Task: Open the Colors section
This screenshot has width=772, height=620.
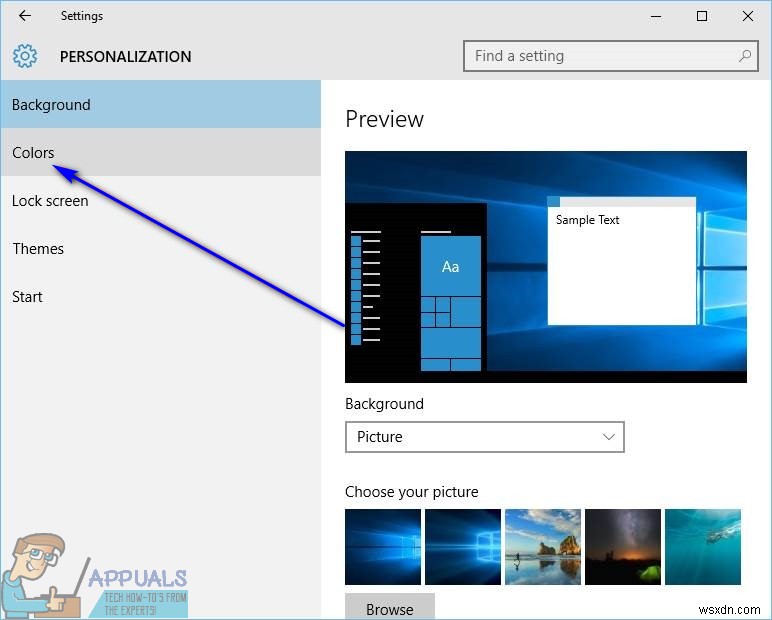Action: point(161,152)
